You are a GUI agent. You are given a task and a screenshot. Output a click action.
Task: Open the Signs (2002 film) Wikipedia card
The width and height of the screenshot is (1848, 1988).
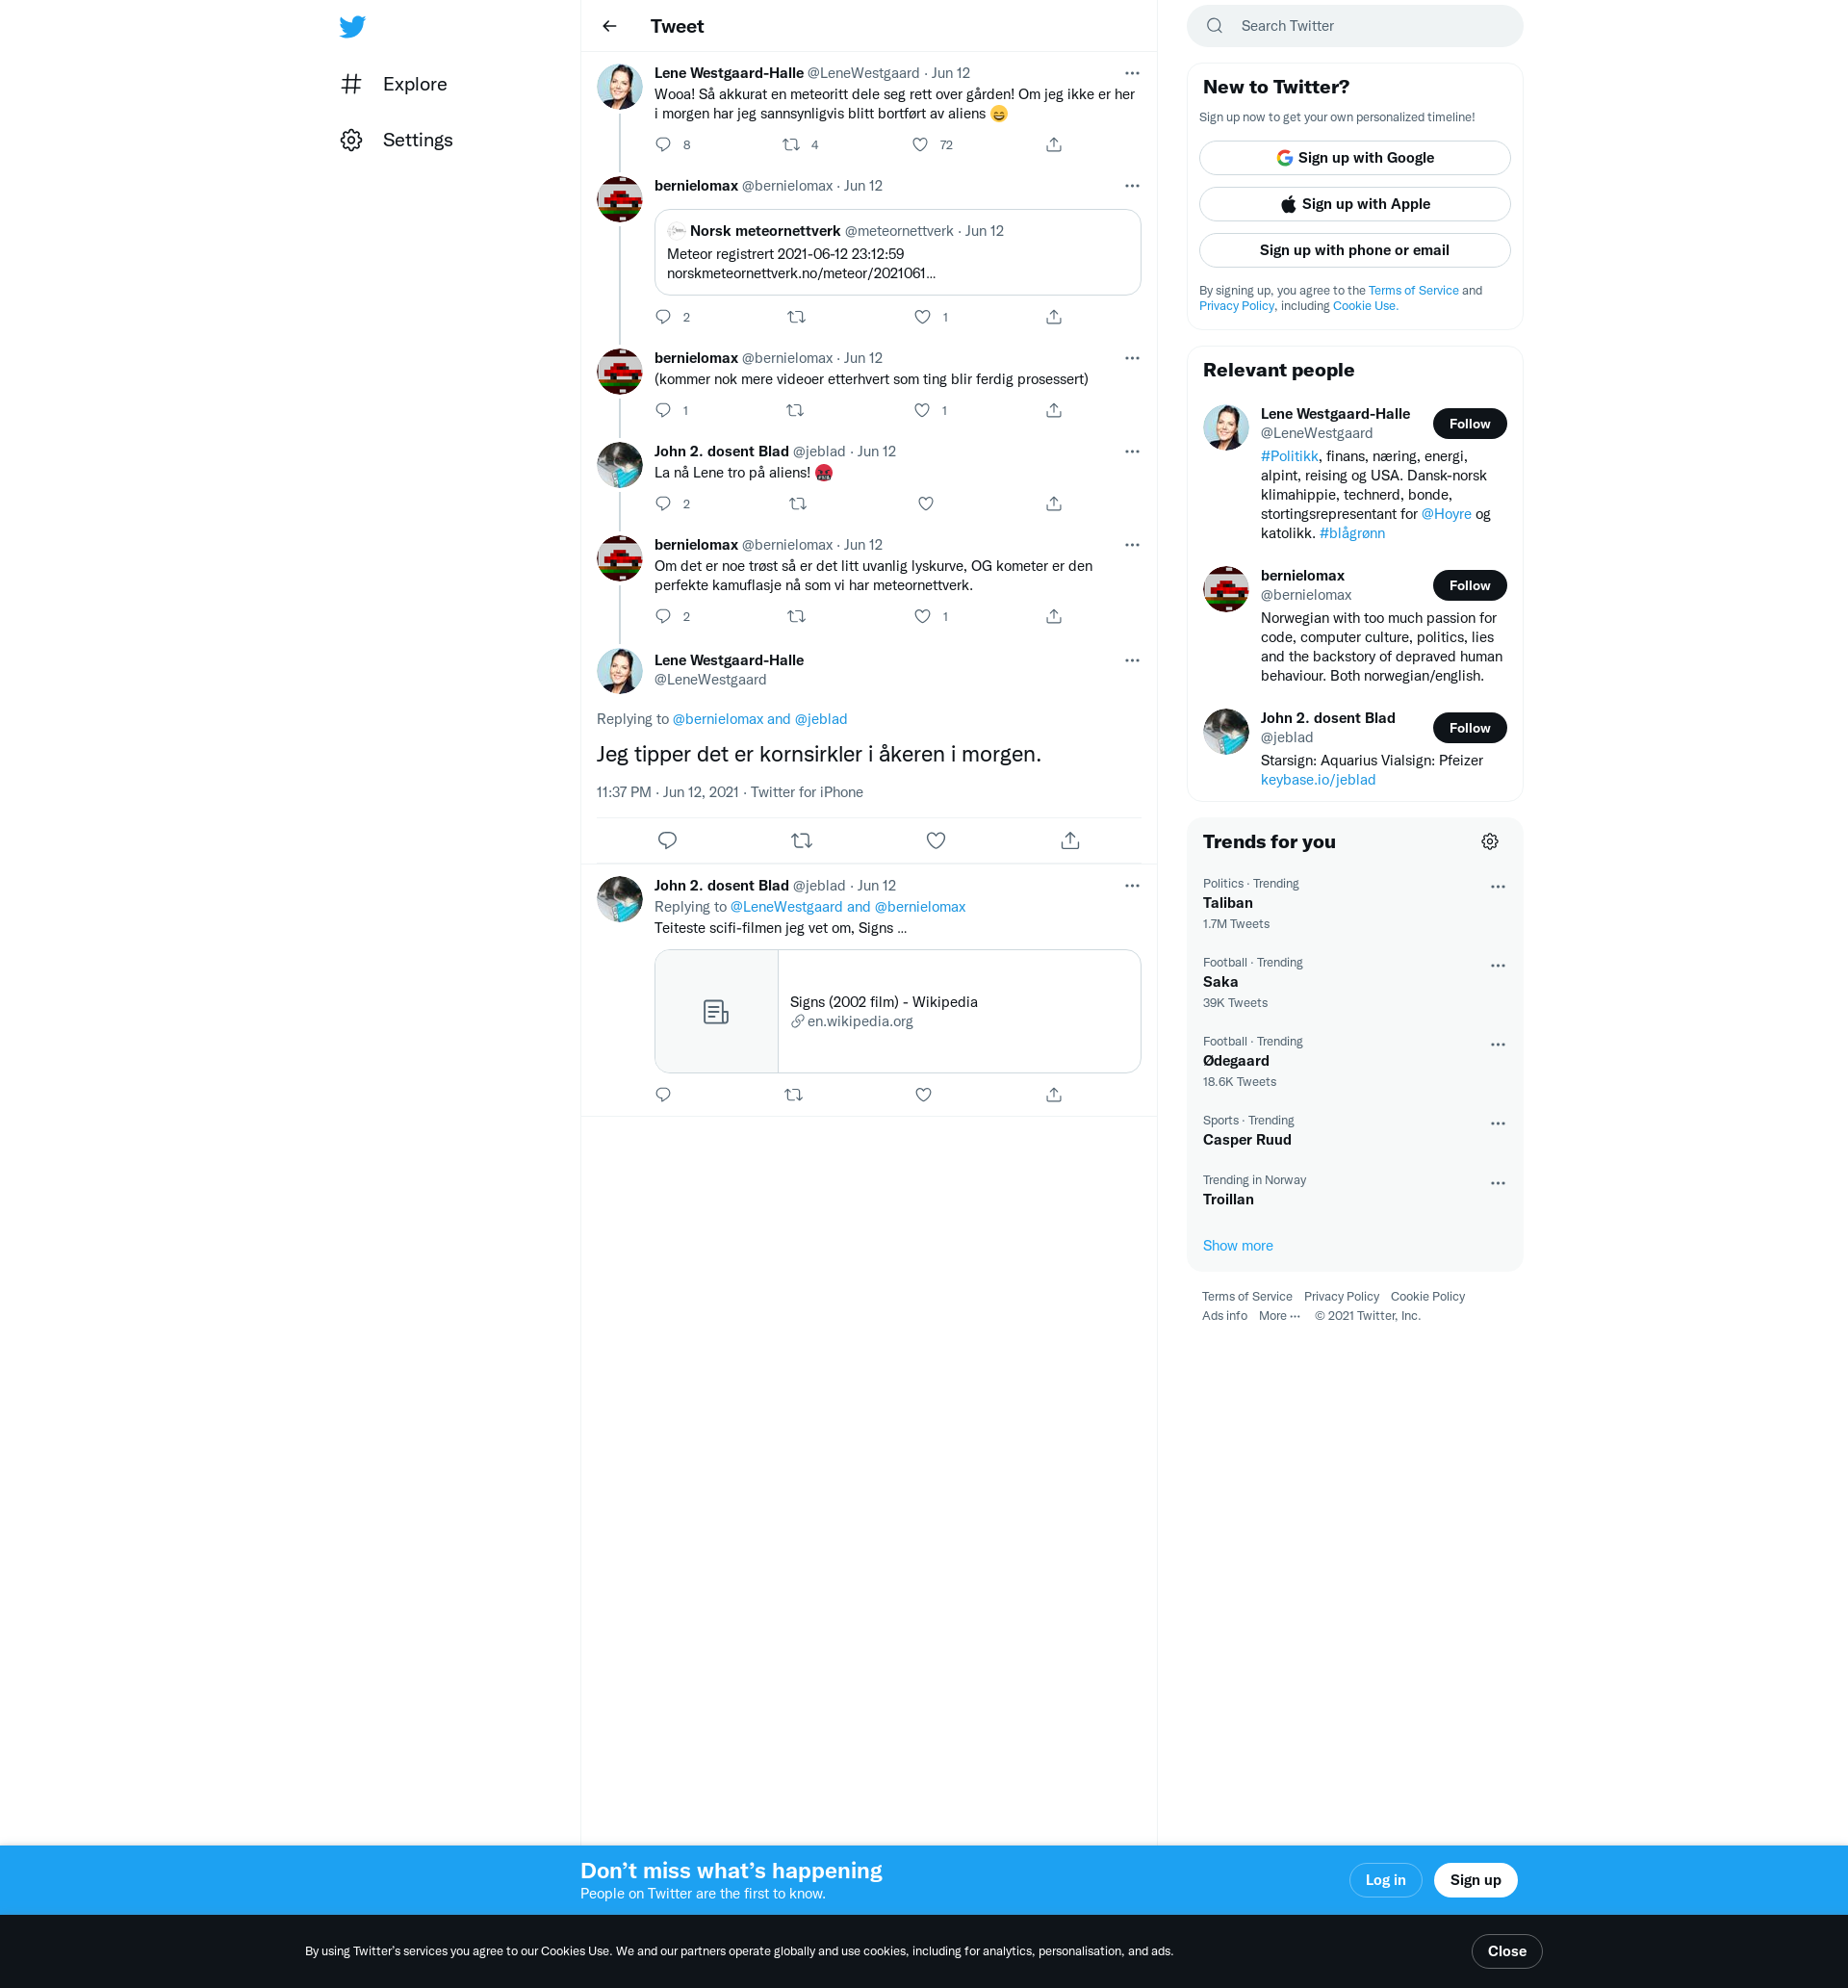tap(897, 1011)
